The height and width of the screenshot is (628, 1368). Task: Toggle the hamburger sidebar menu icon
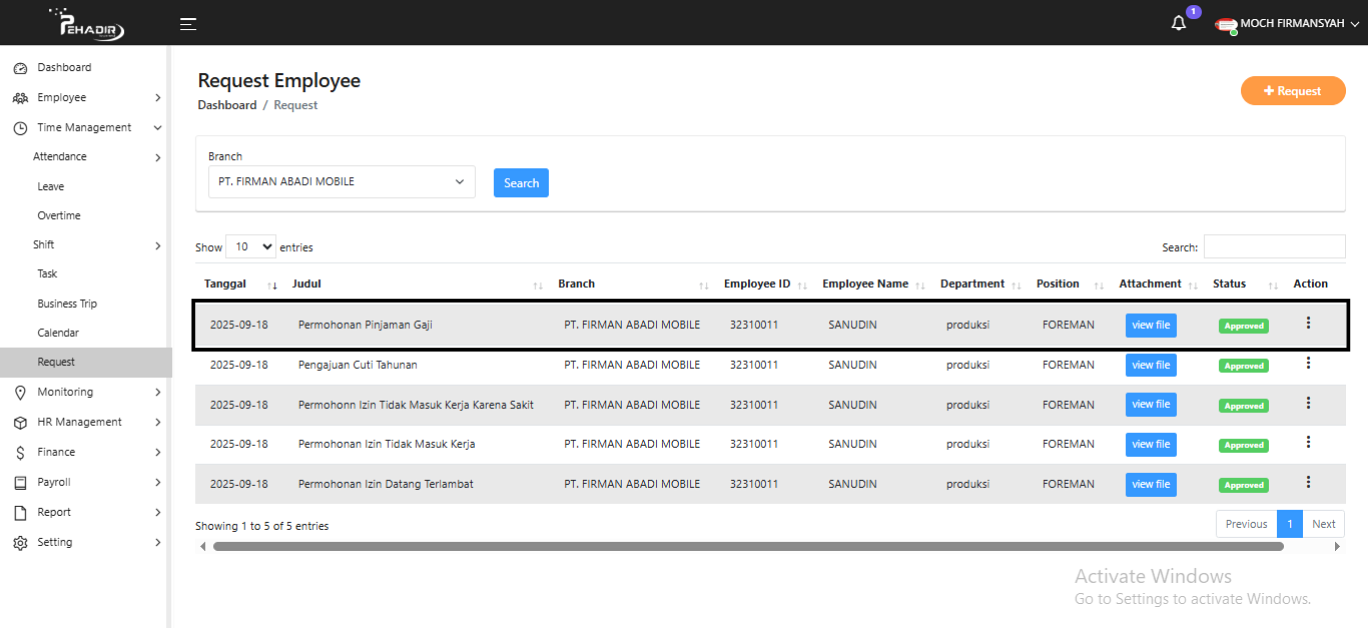coord(188,24)
